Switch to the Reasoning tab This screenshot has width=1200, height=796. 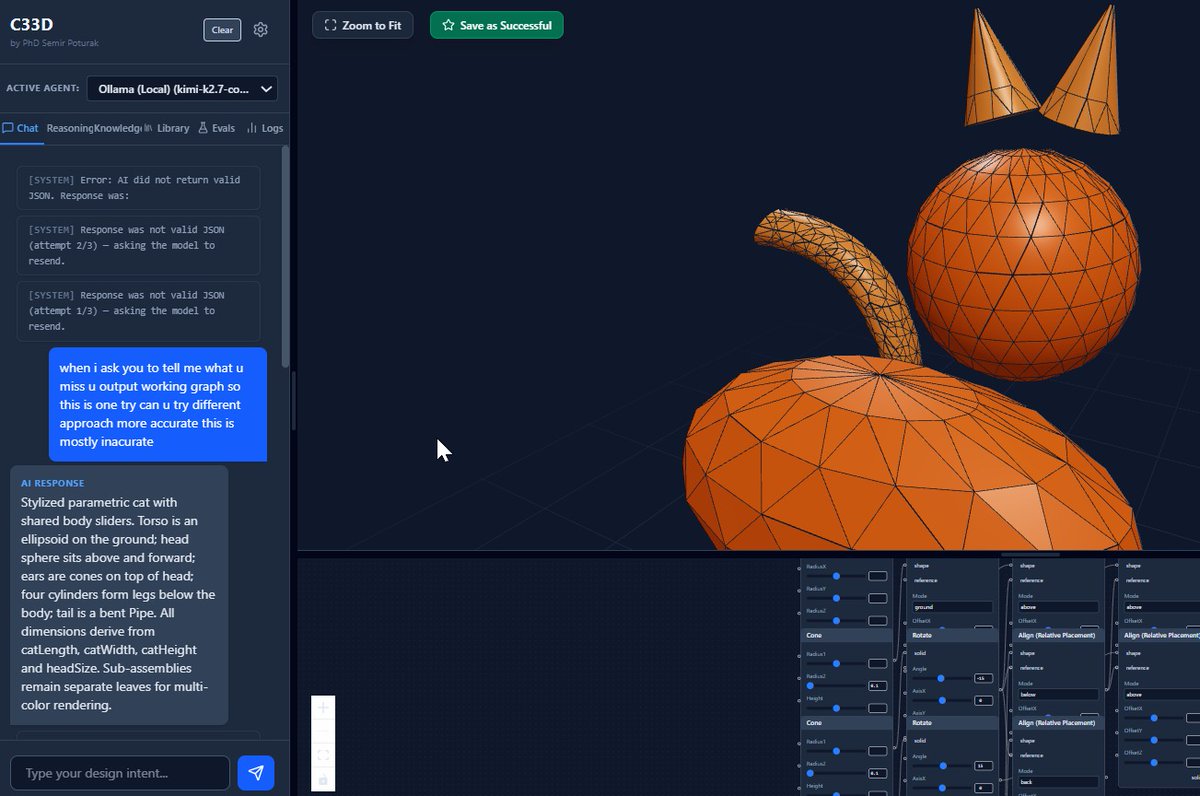pyautogui.click(x=70, y=128)
